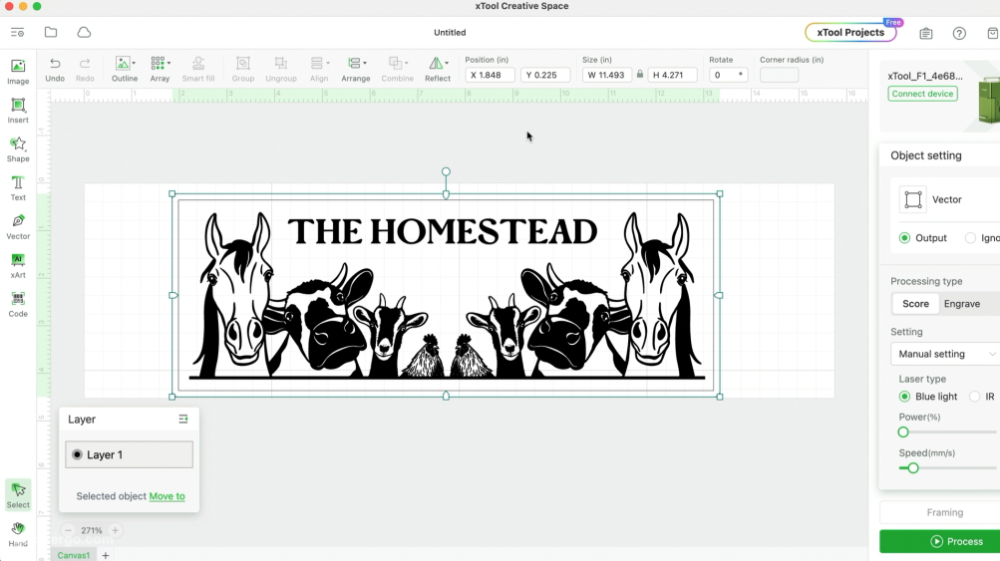Select the Image tool in sidebar
The height and width of the screenshot is (561, 1000).
click(18, 70)
